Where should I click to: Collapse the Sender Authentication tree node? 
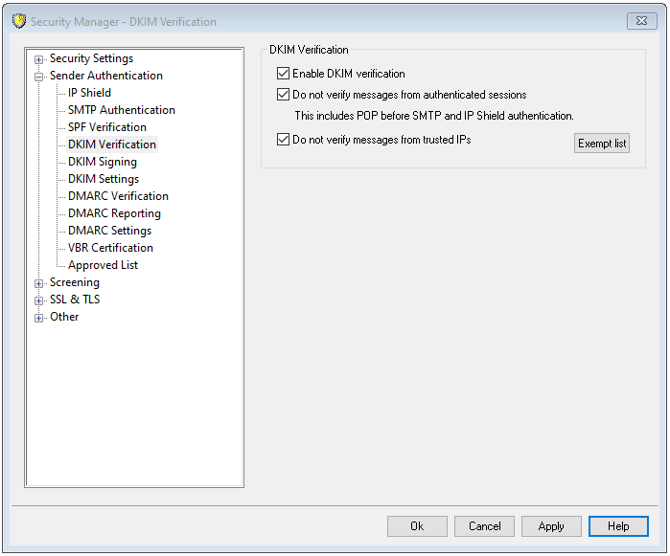tap(40, 76)
